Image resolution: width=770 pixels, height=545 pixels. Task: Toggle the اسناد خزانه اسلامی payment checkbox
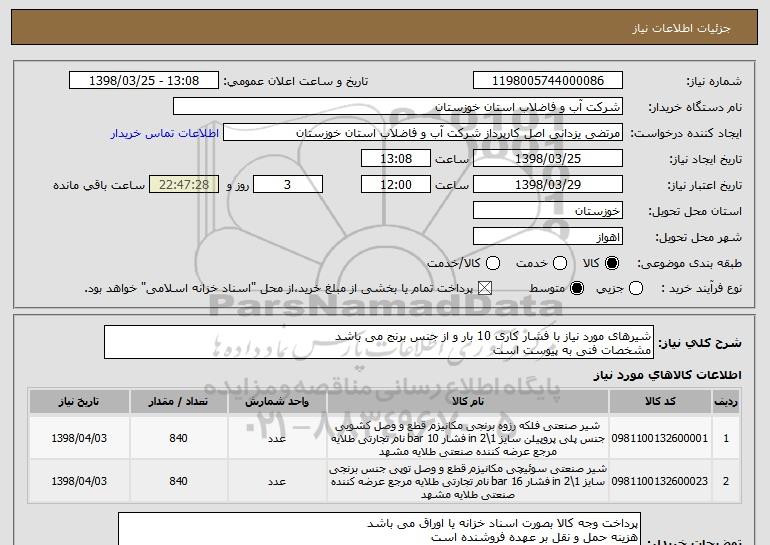[485, 288]
